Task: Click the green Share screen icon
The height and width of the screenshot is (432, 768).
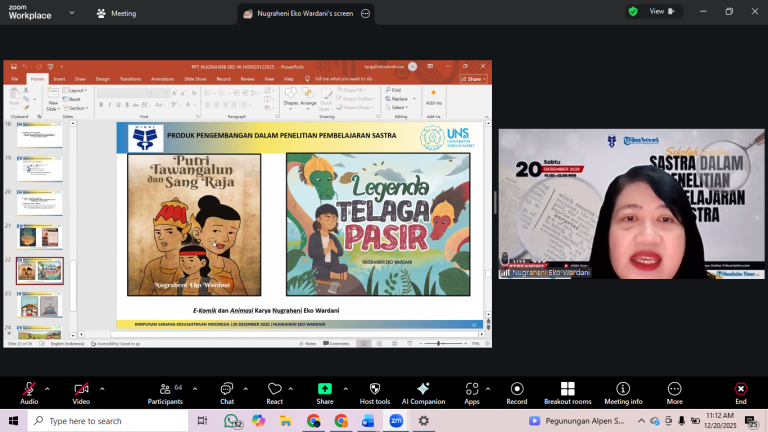Action: 325,389
